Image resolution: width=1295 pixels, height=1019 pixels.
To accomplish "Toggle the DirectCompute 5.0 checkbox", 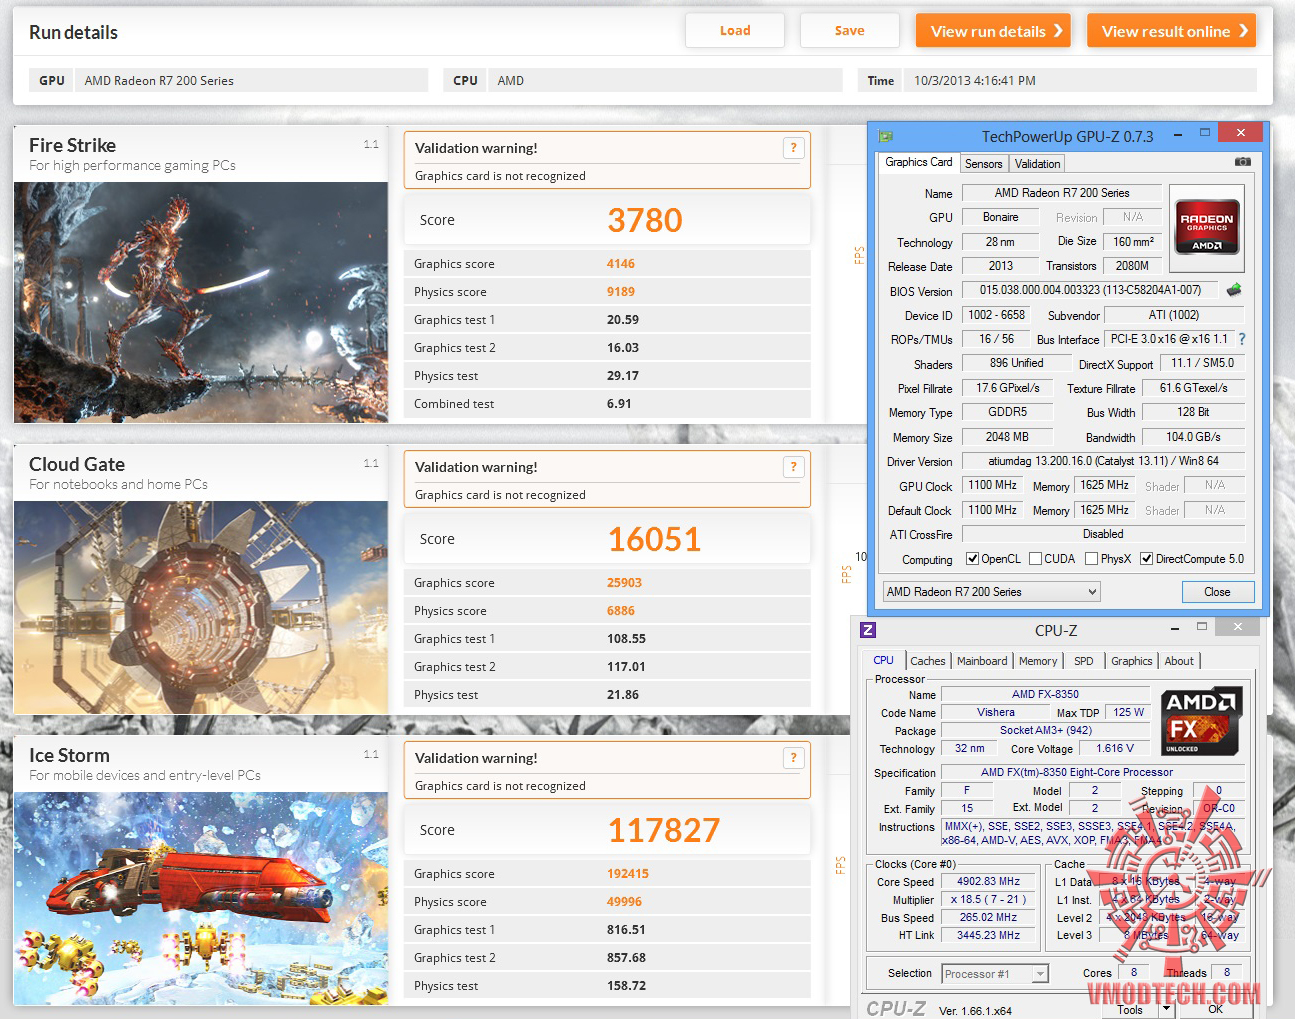I will (x=1146, y=559).
